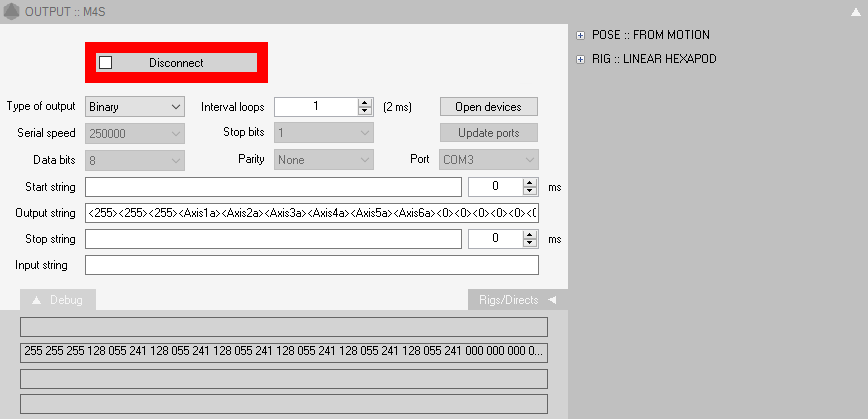Viewport: 868px width, 419px height.
Task: Increase the Start string delay with the up arrow
Action: point(530,183)
